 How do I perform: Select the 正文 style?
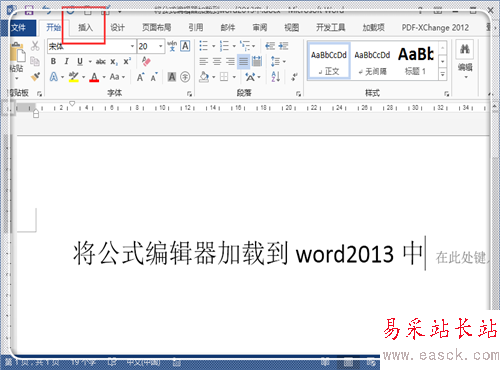click(x=329, y=62)
